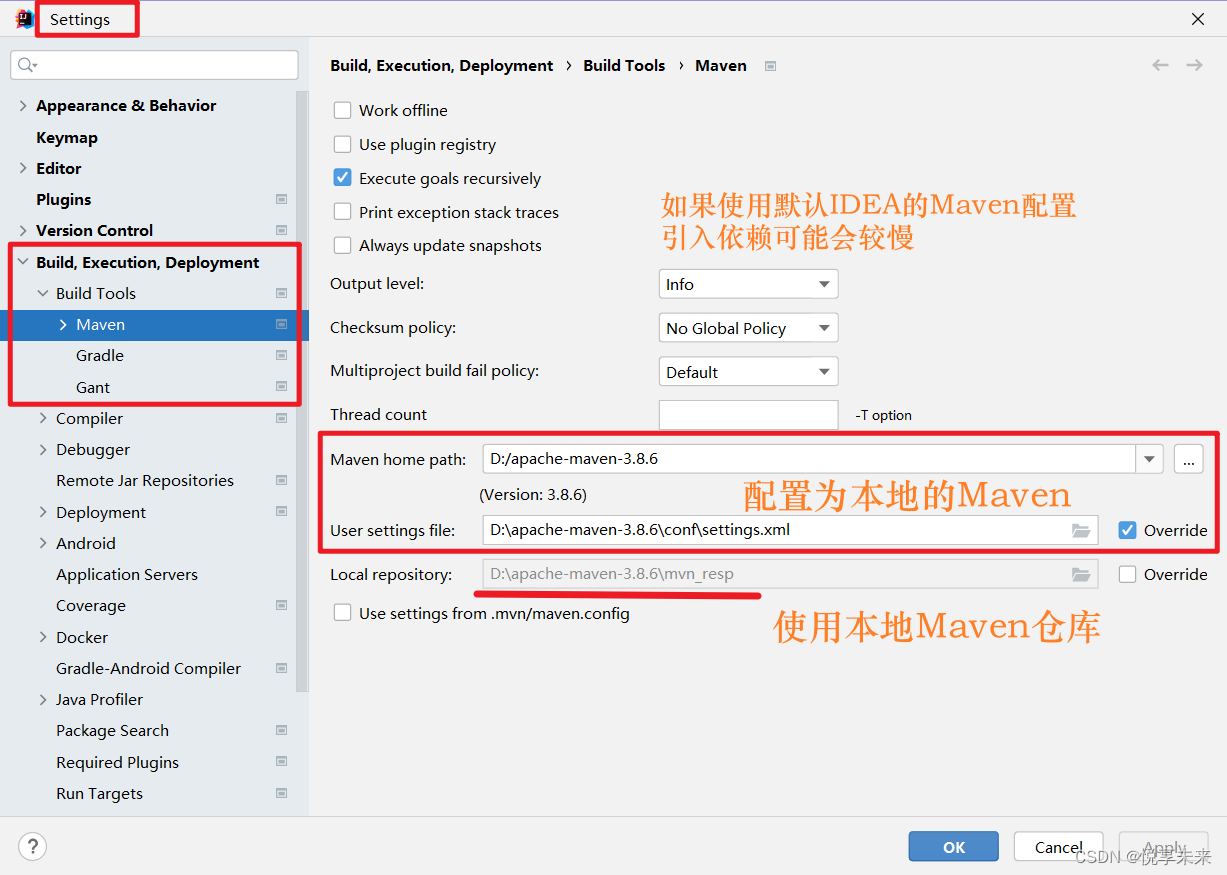Click the Cancel button
The image size is (1227, 875).
1059,847
